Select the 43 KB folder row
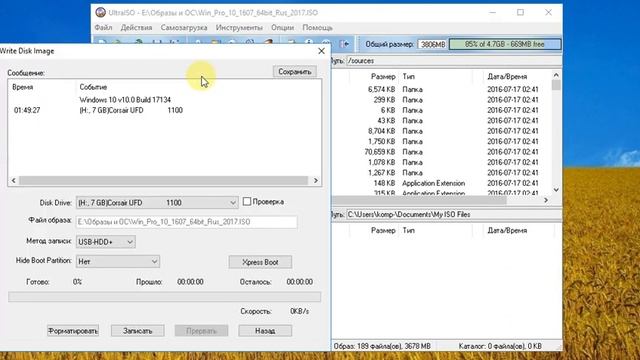The image size is (640, 360). (x=442, y=120)
